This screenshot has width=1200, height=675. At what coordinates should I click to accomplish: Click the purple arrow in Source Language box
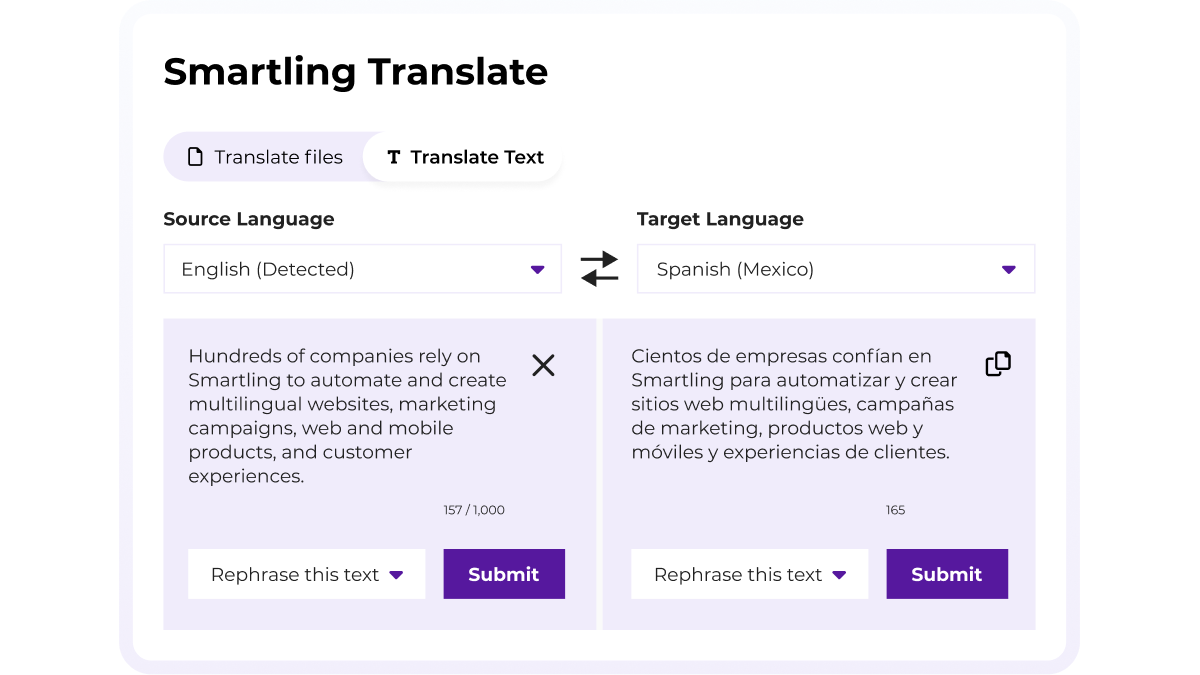pyautogui.click(x=537, y=270)
